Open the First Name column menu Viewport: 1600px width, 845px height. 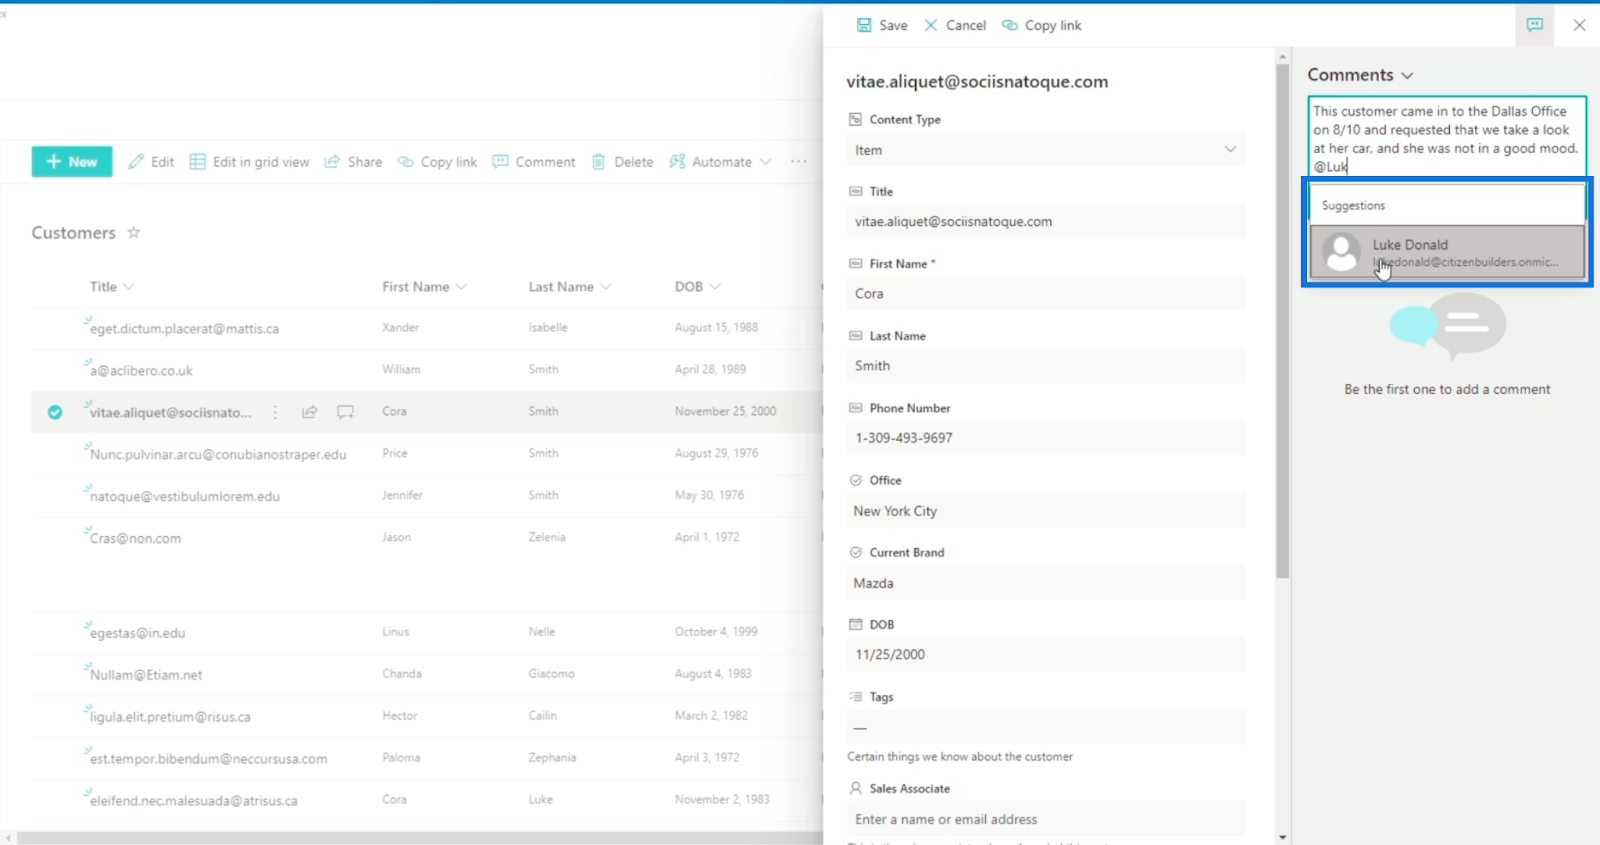pyautogui.click(x=424, y=287)
